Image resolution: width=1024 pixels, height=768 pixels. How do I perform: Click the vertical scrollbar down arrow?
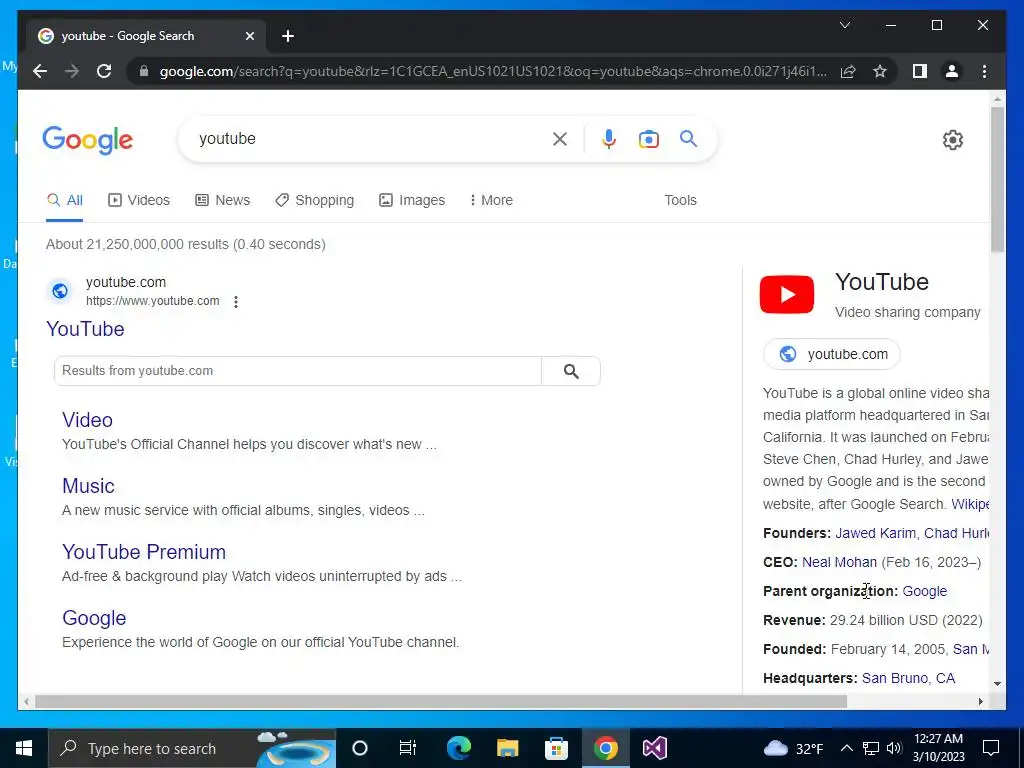click(997, 684)
